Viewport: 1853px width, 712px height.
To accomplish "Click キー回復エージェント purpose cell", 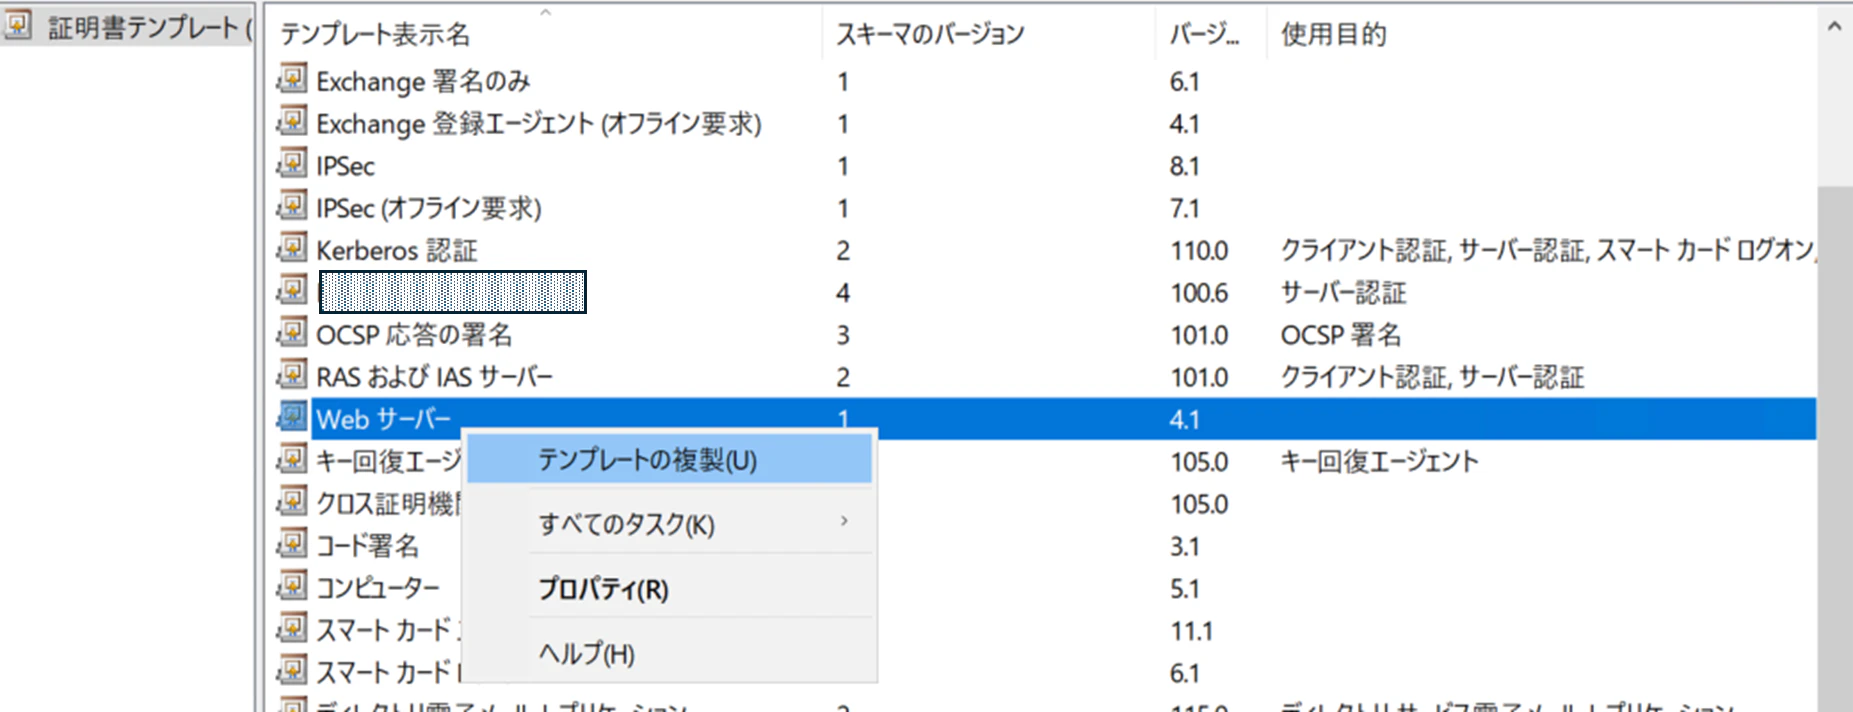I will coord(1379,461).
